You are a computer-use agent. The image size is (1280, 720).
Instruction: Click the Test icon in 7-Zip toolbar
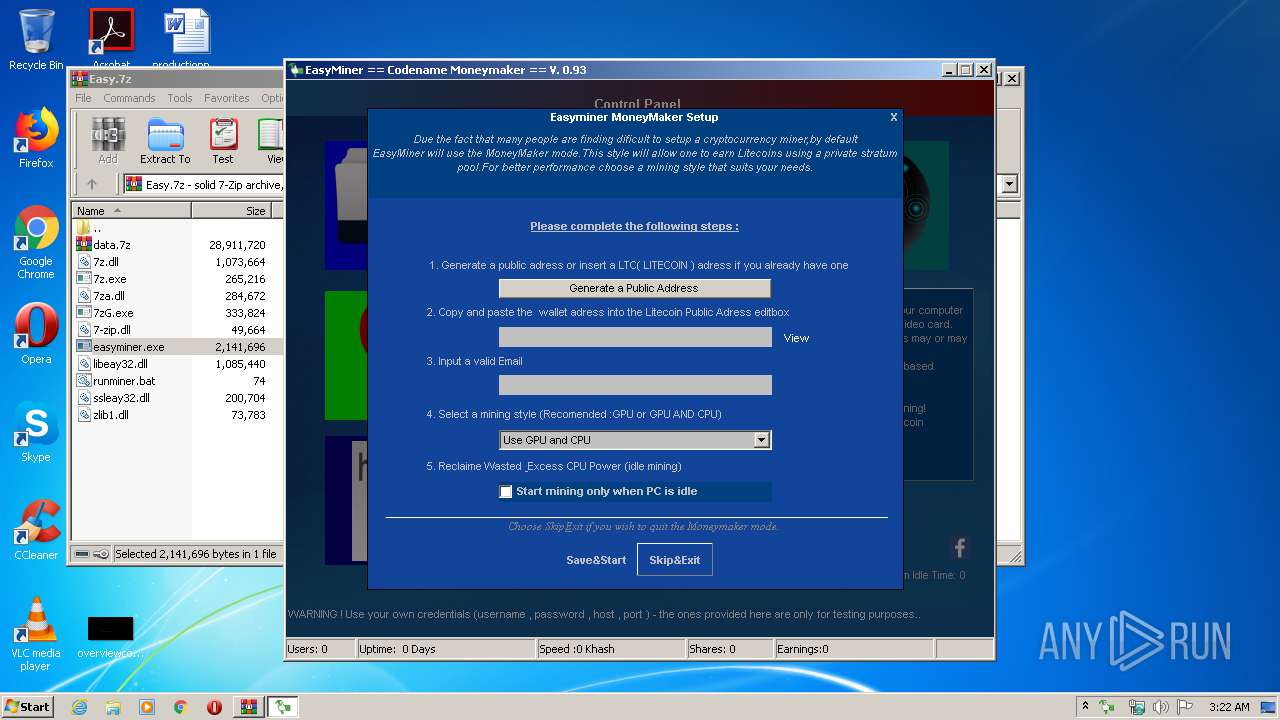(x=223, y=141)
